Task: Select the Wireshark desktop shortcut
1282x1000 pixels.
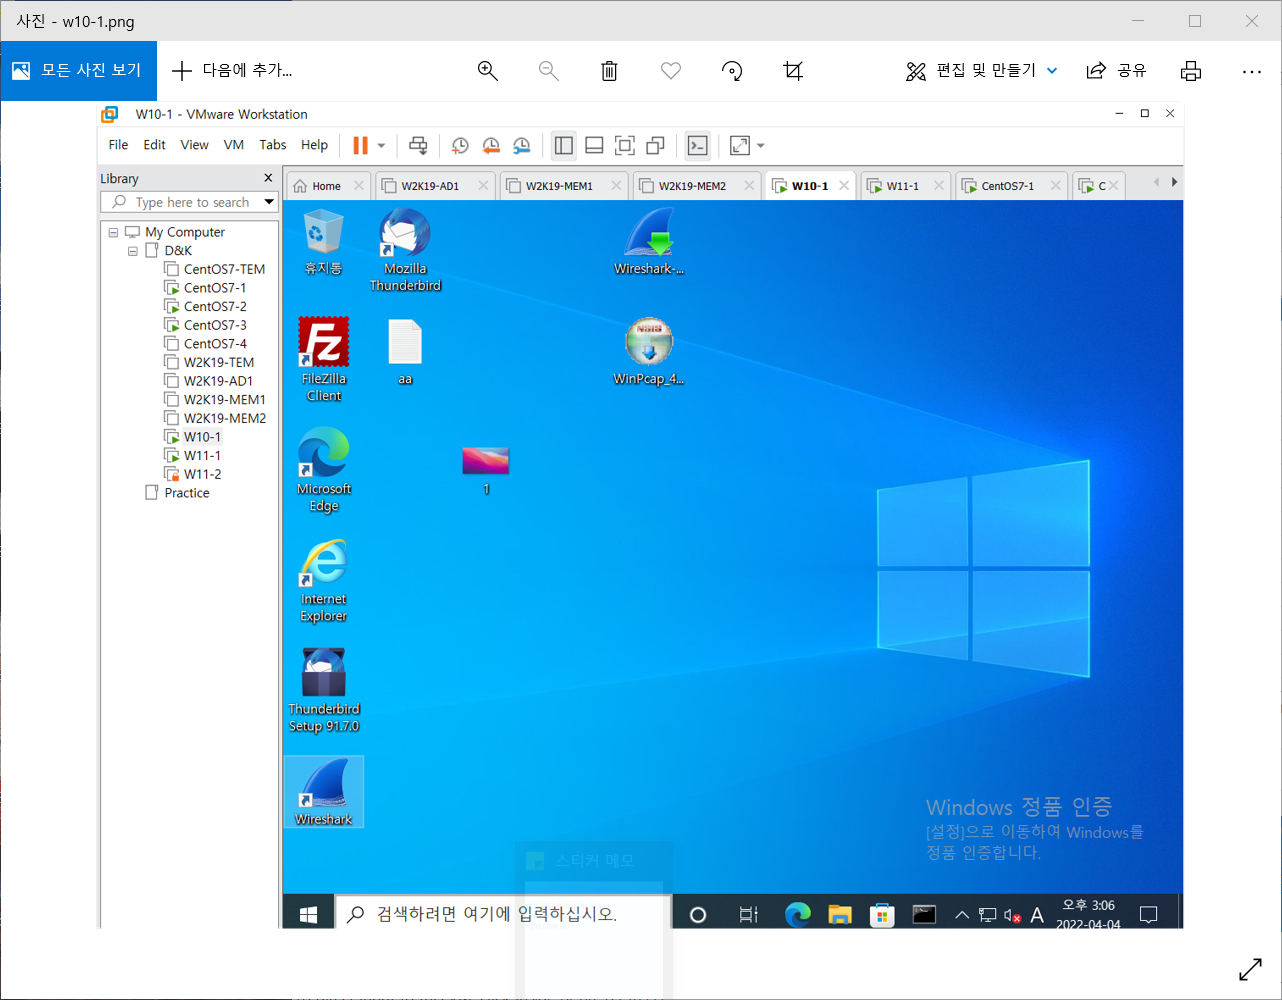Action: pos(324,791)
